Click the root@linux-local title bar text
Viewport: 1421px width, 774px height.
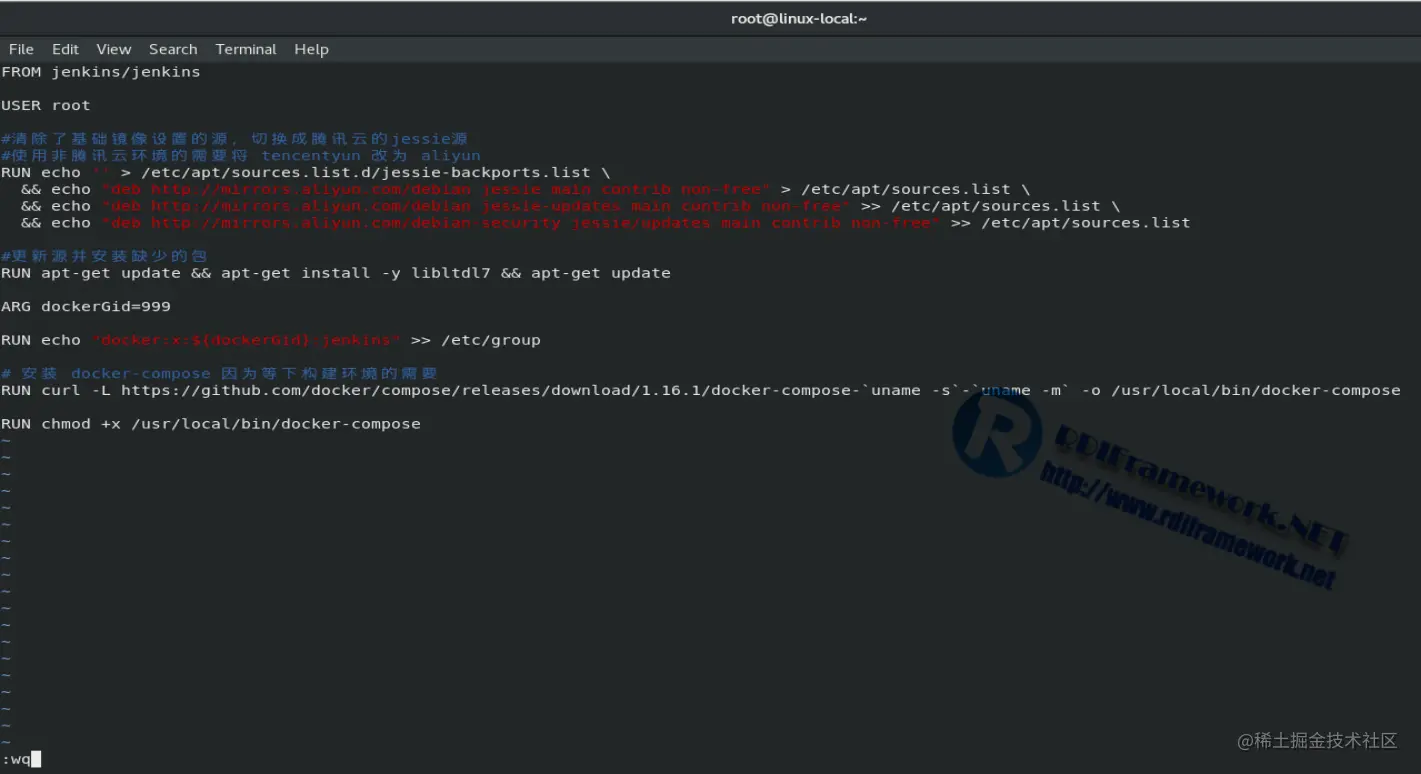point(798,17)
